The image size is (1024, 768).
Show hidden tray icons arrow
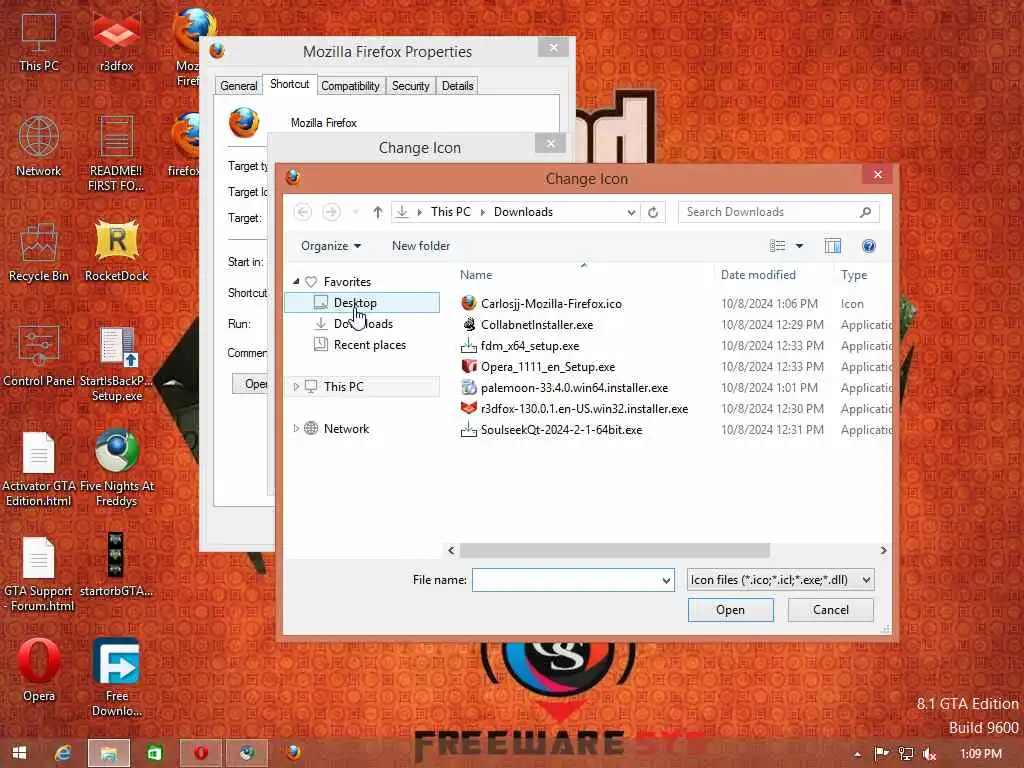tap(857, 754)
